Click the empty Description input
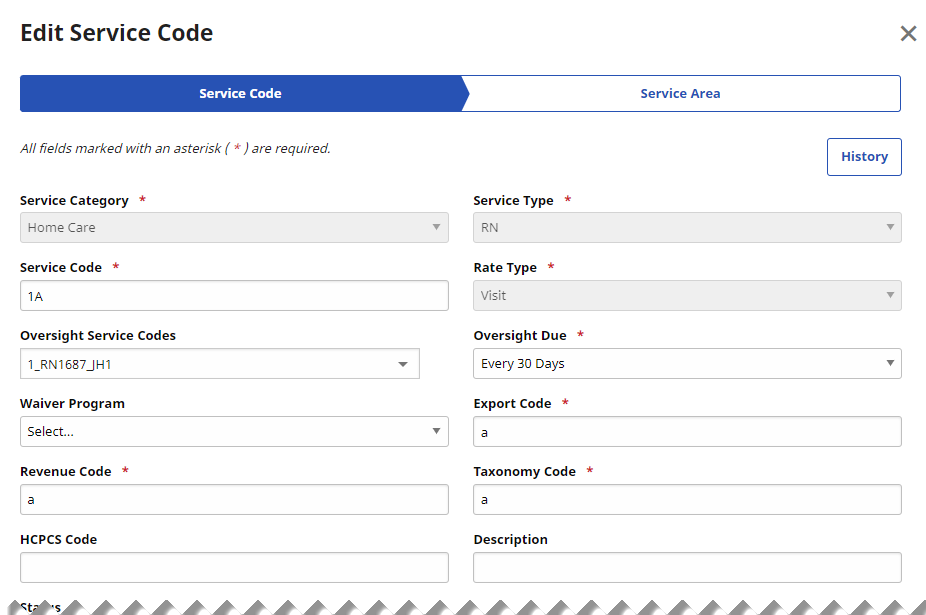The width and height of the screenshot is (926, 615). (x=687, y=567)
